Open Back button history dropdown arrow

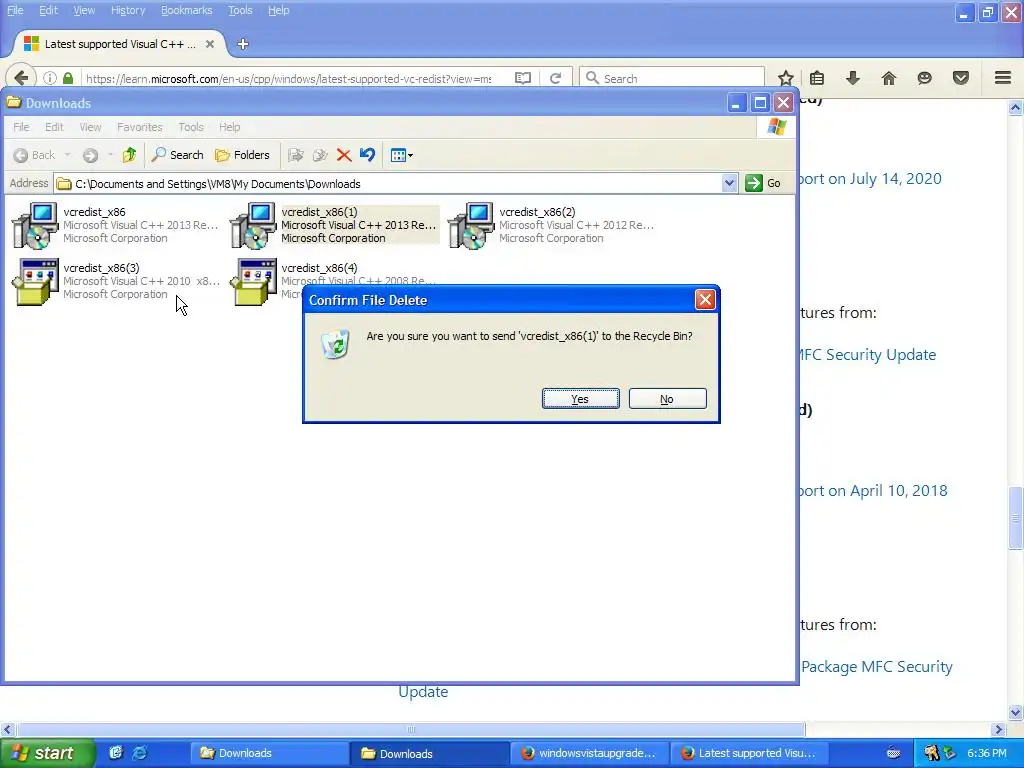(x=67, y=155)
